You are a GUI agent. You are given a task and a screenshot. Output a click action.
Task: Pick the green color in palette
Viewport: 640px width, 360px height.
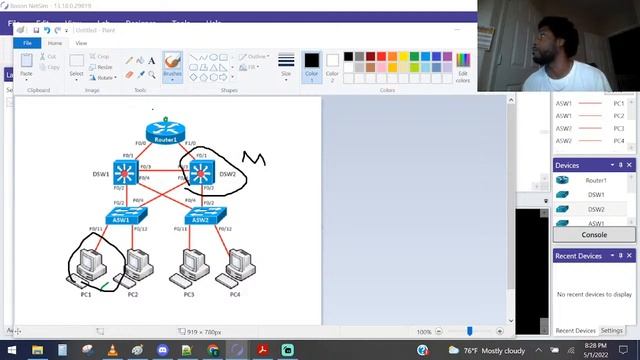tap(414, 56)
